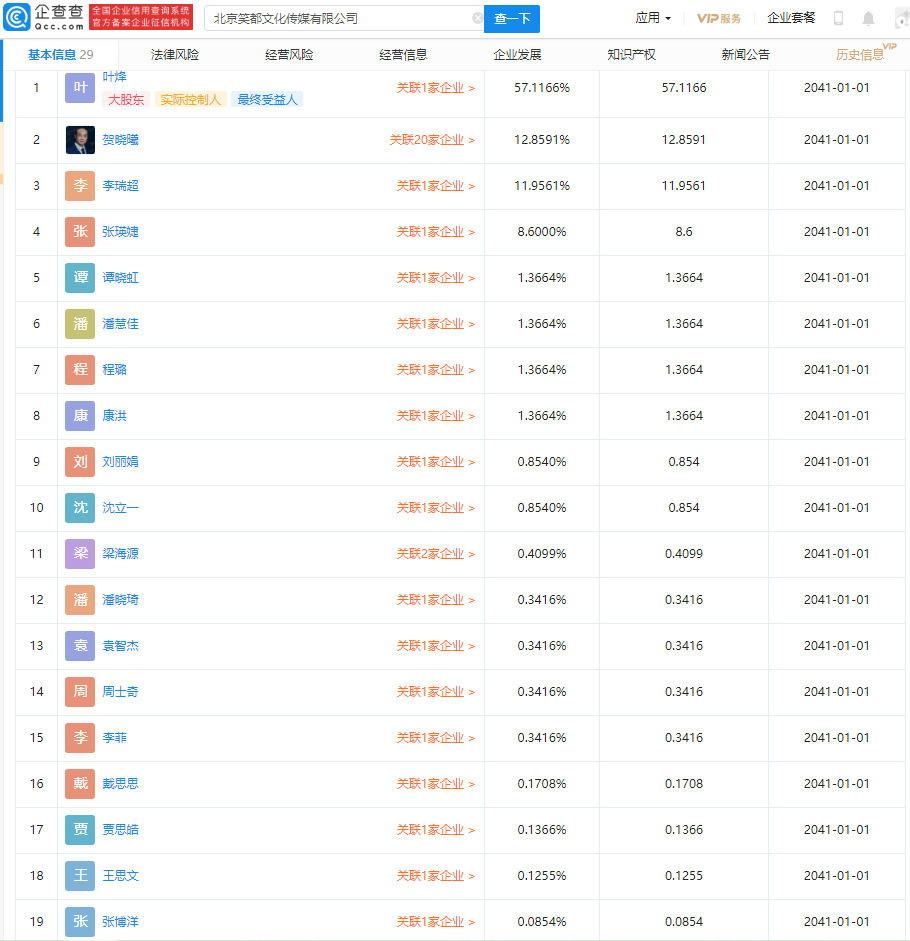Click the 梁 avatar icon for 梁海源
Image resolution: width=910 pixels, height=941 pixels.
[80, 554]
